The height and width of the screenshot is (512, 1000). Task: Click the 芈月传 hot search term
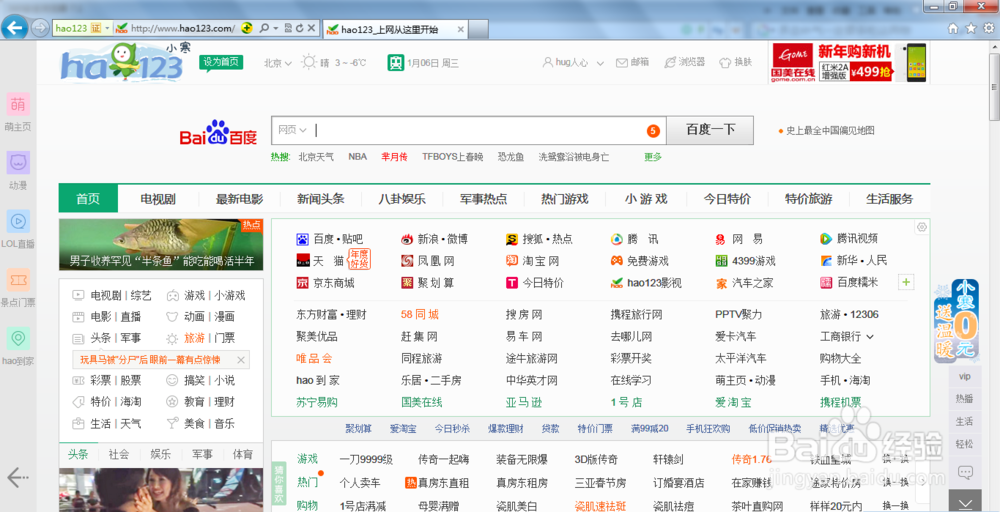coord(394,157)
